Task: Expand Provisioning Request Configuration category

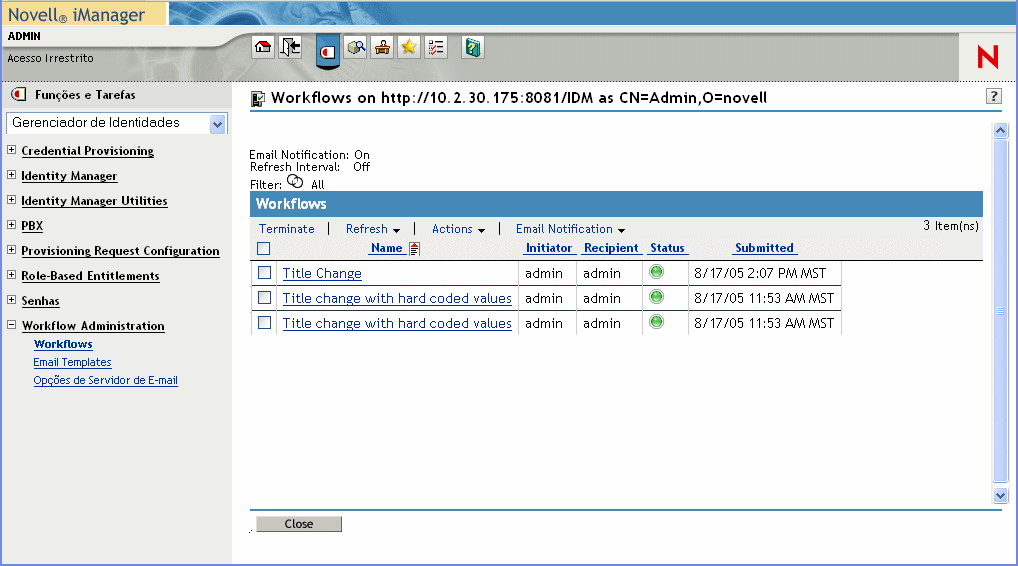Action: pos(11,250)
